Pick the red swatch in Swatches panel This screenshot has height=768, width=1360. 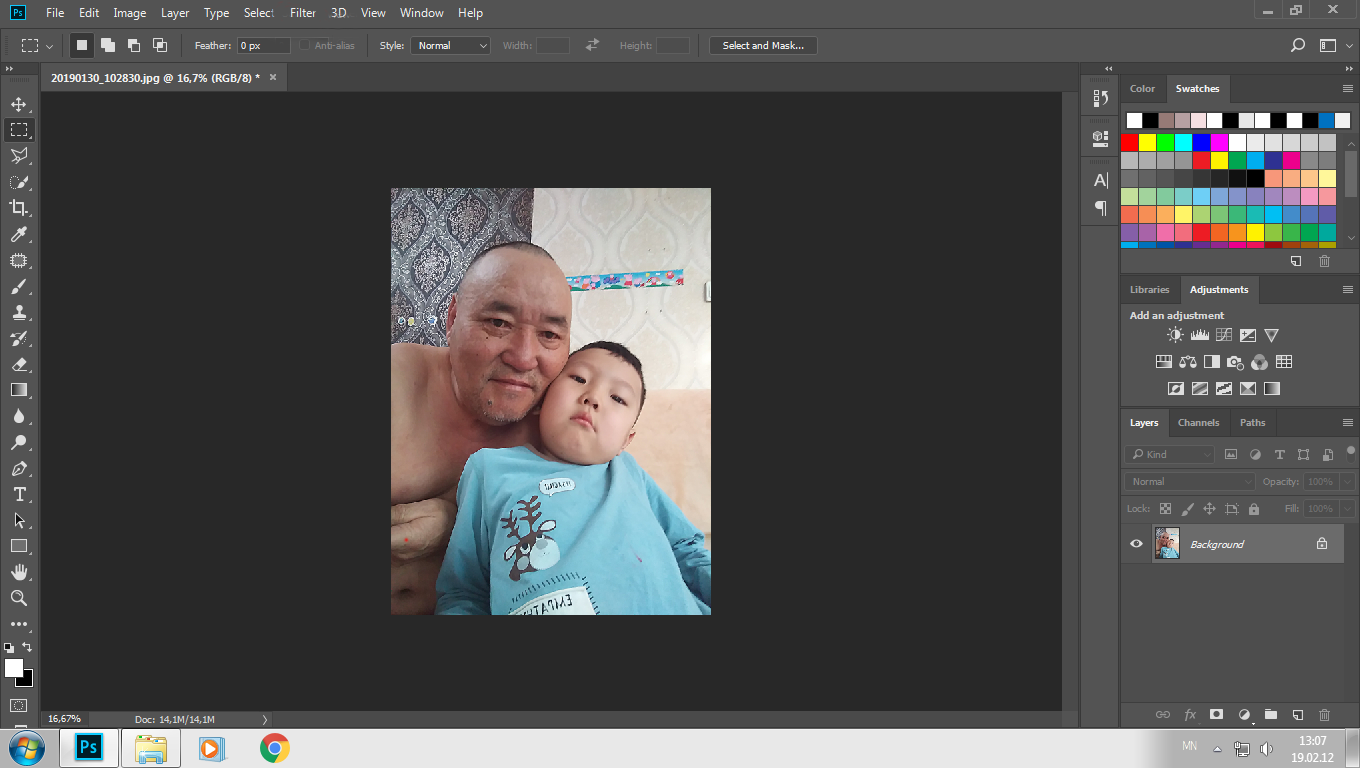tap(1129, 142)
